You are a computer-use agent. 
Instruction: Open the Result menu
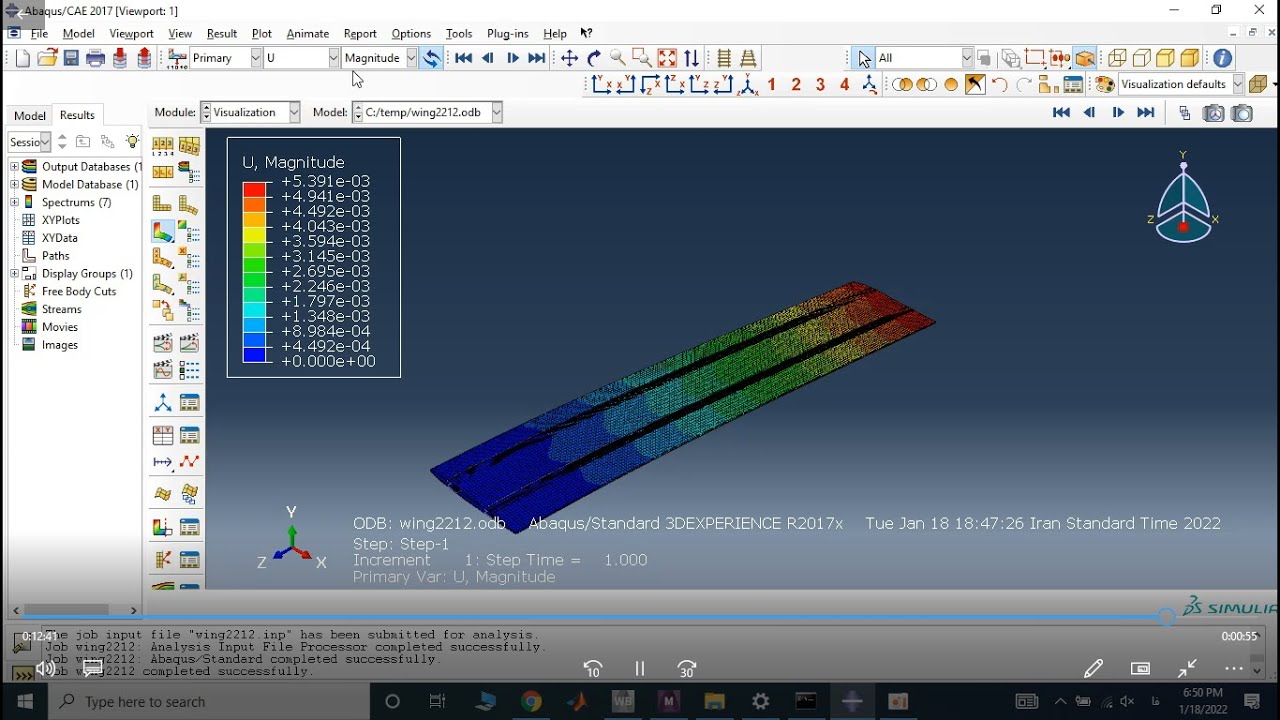(222, 34)
